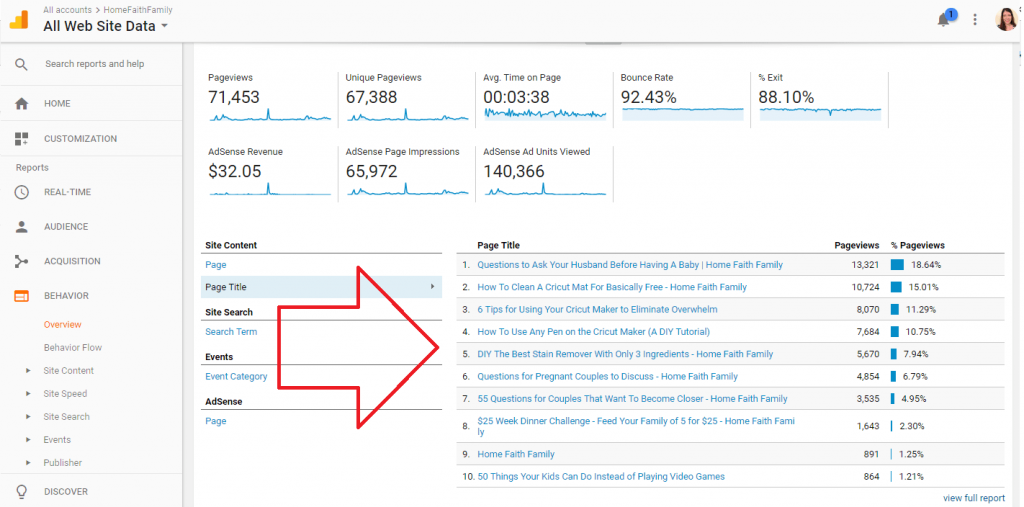Open 55 Questions for Couples link
The height and width of the screenshot is (507, 1024).
tap(632, 399)
